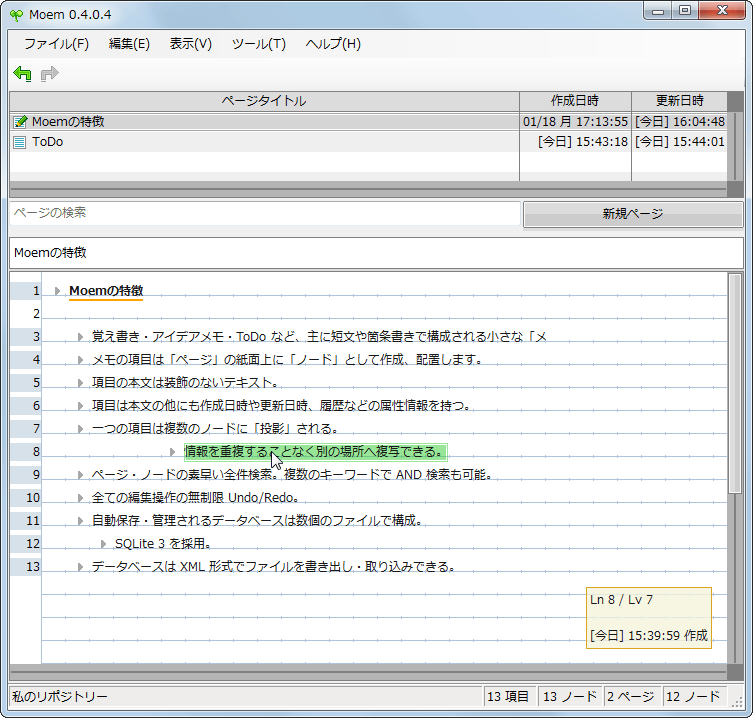The height and width of the screenshot is (718, 753).
Task: Click the page icon beside ToDo row
Action: pos(19,142)
